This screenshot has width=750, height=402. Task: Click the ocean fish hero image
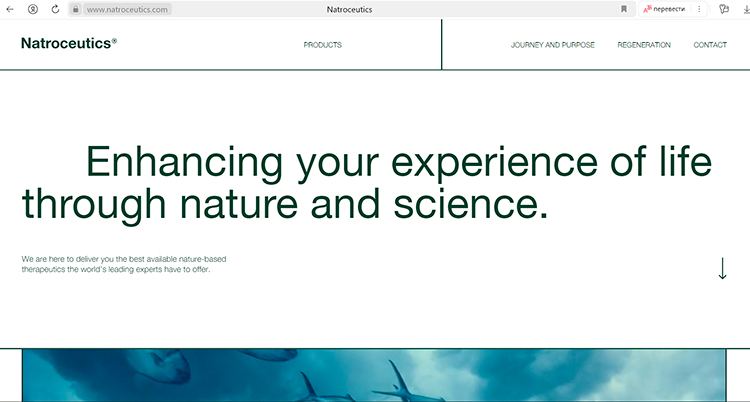pos(373,376)
